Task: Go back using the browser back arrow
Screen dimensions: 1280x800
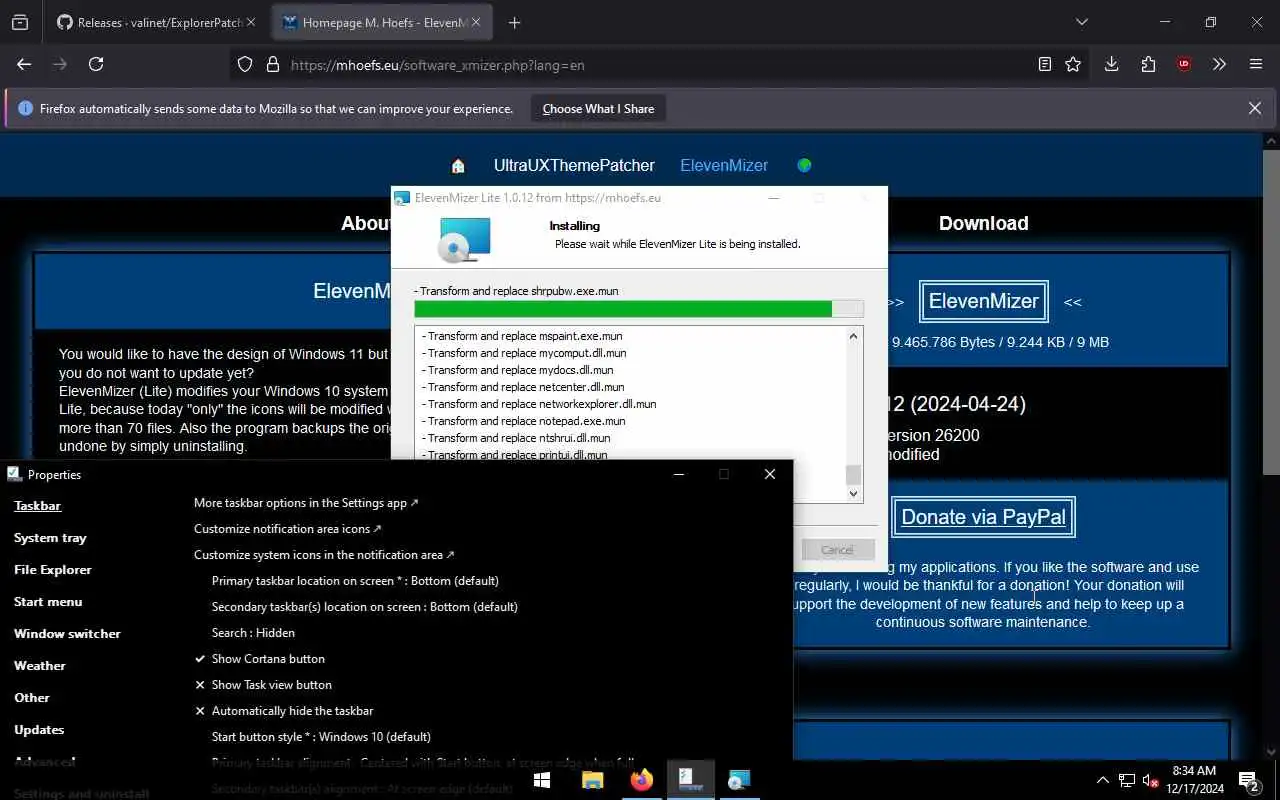Action: pyautogui.click(x=24, y=64)
